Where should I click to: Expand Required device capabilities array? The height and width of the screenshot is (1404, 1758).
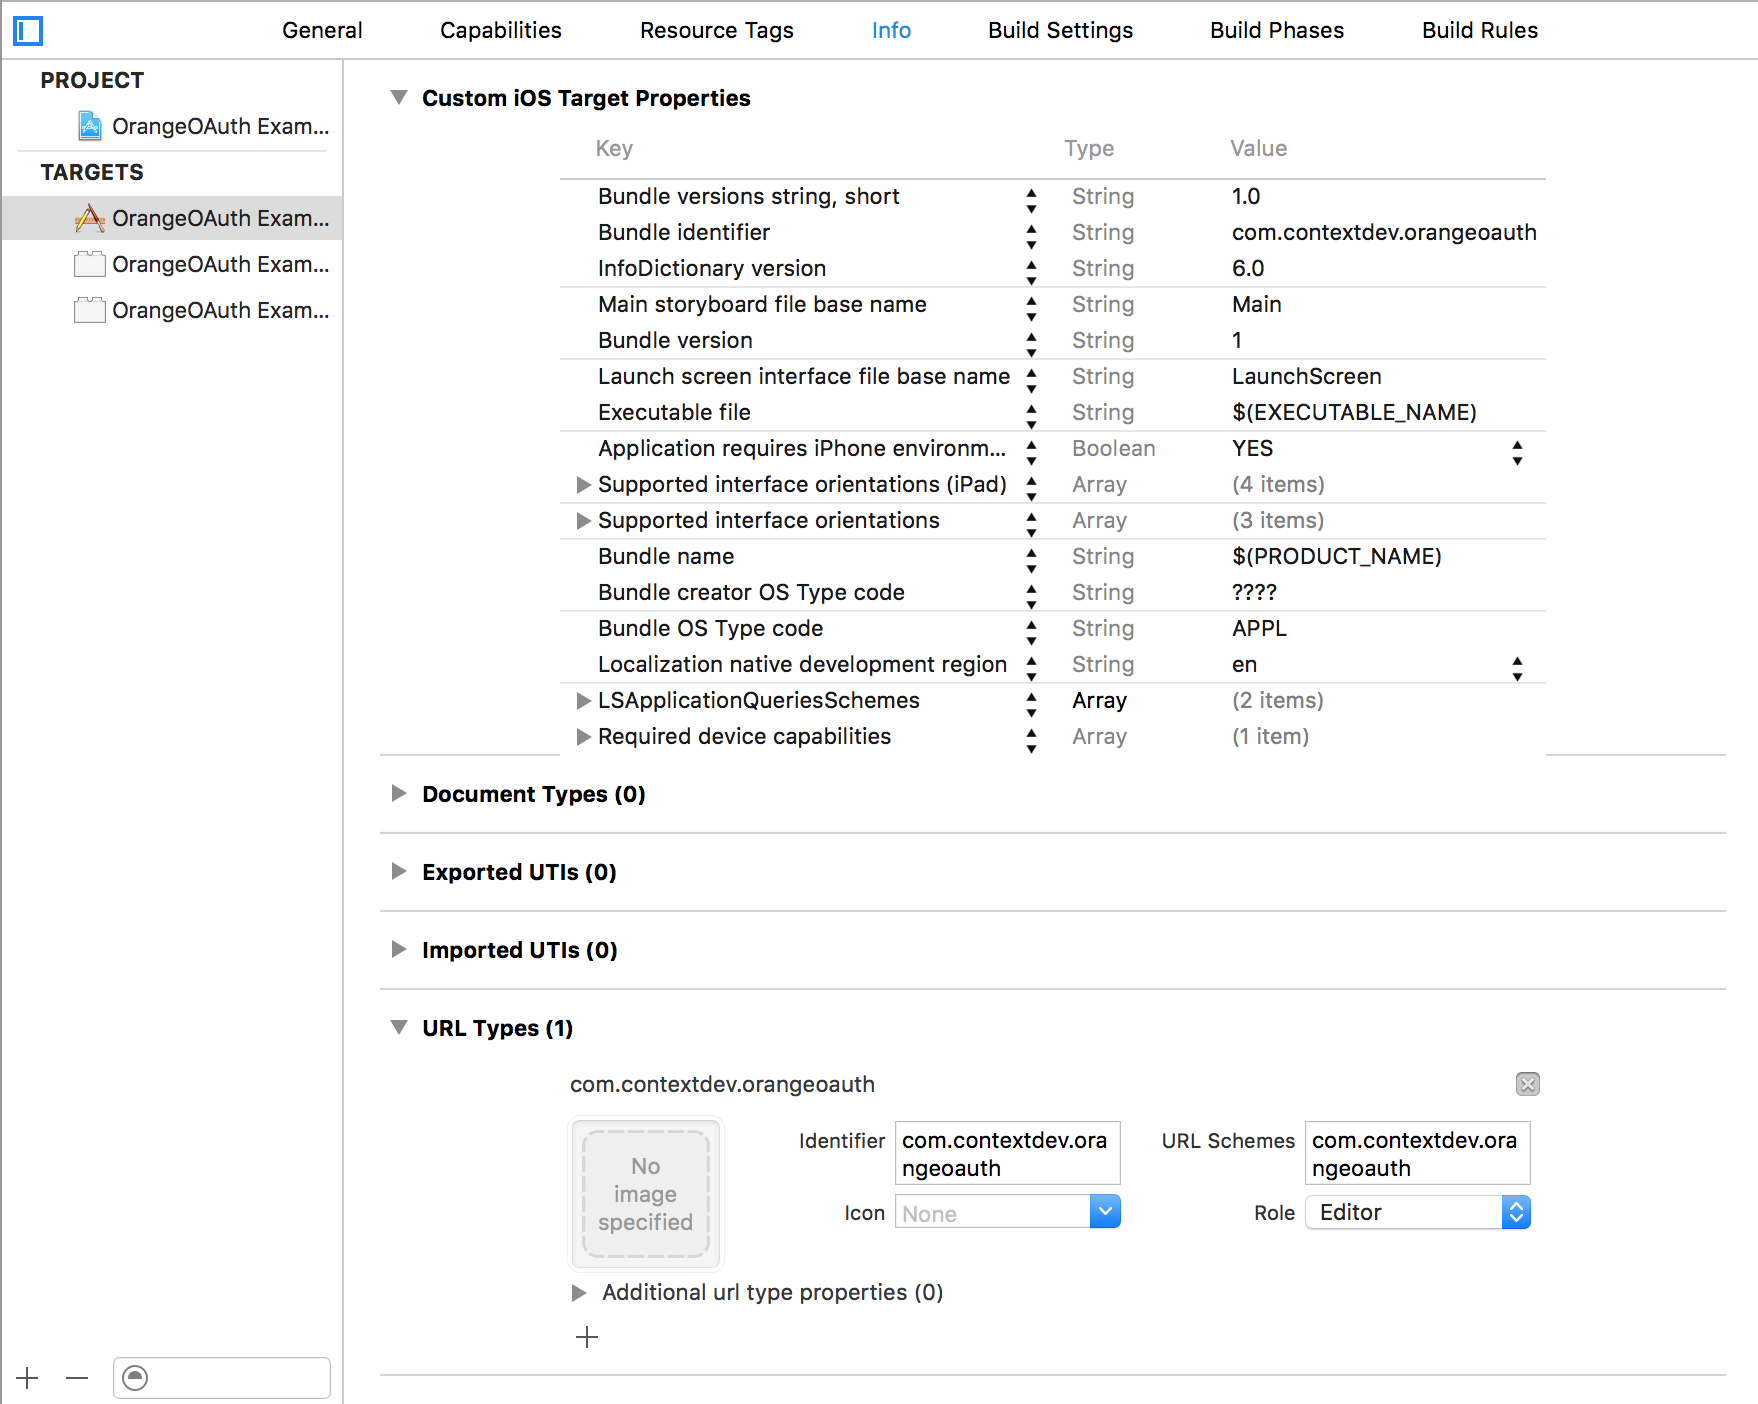tap(584, 737)
